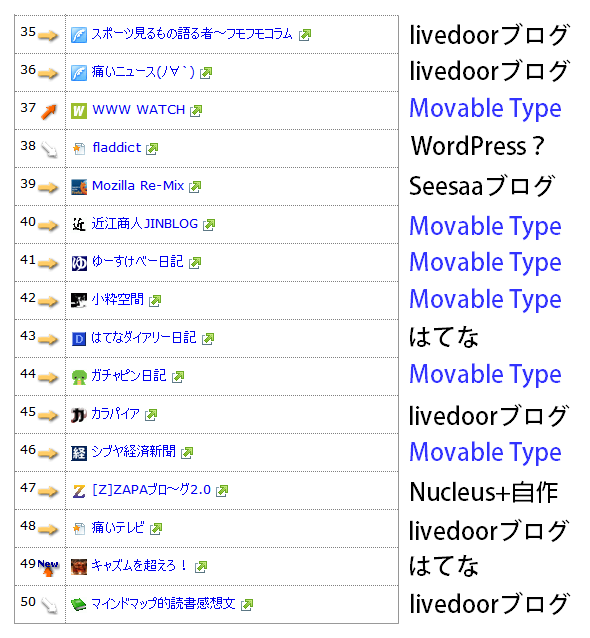This screenshot has width=590, height=638.
Task: Click the カ favicon of カラパイア
Action: pyautogui.click(x=79, y=415)
